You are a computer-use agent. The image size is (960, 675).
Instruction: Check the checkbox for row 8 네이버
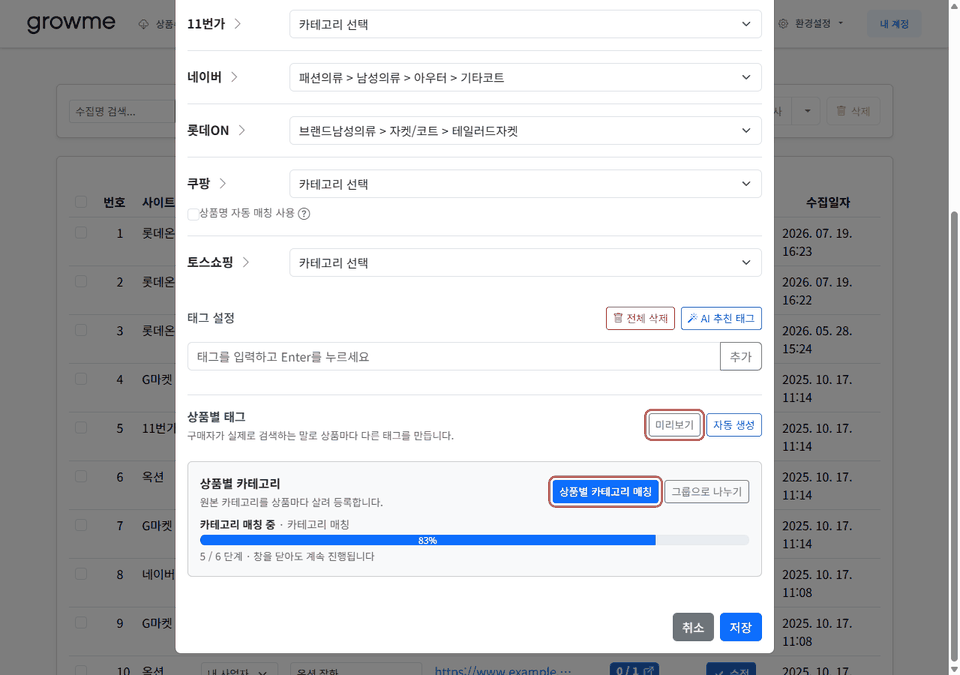[81, 574]
